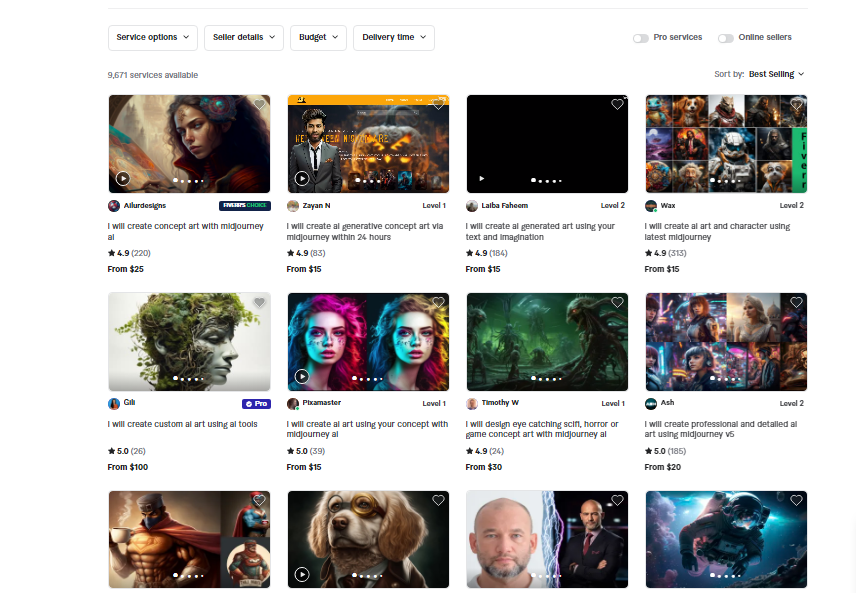Favorite the Pixamaster gig heart icon
Viewport: 856px width, 593px height.
438,303
